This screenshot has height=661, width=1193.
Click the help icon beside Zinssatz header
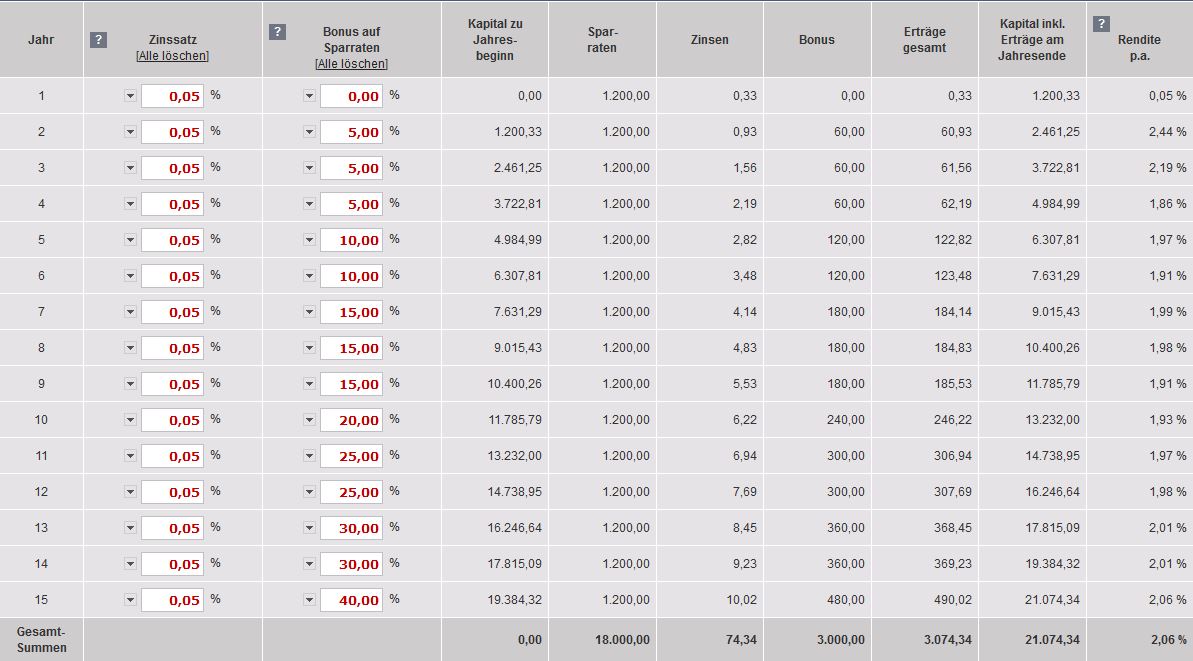[x=98, y=40]
